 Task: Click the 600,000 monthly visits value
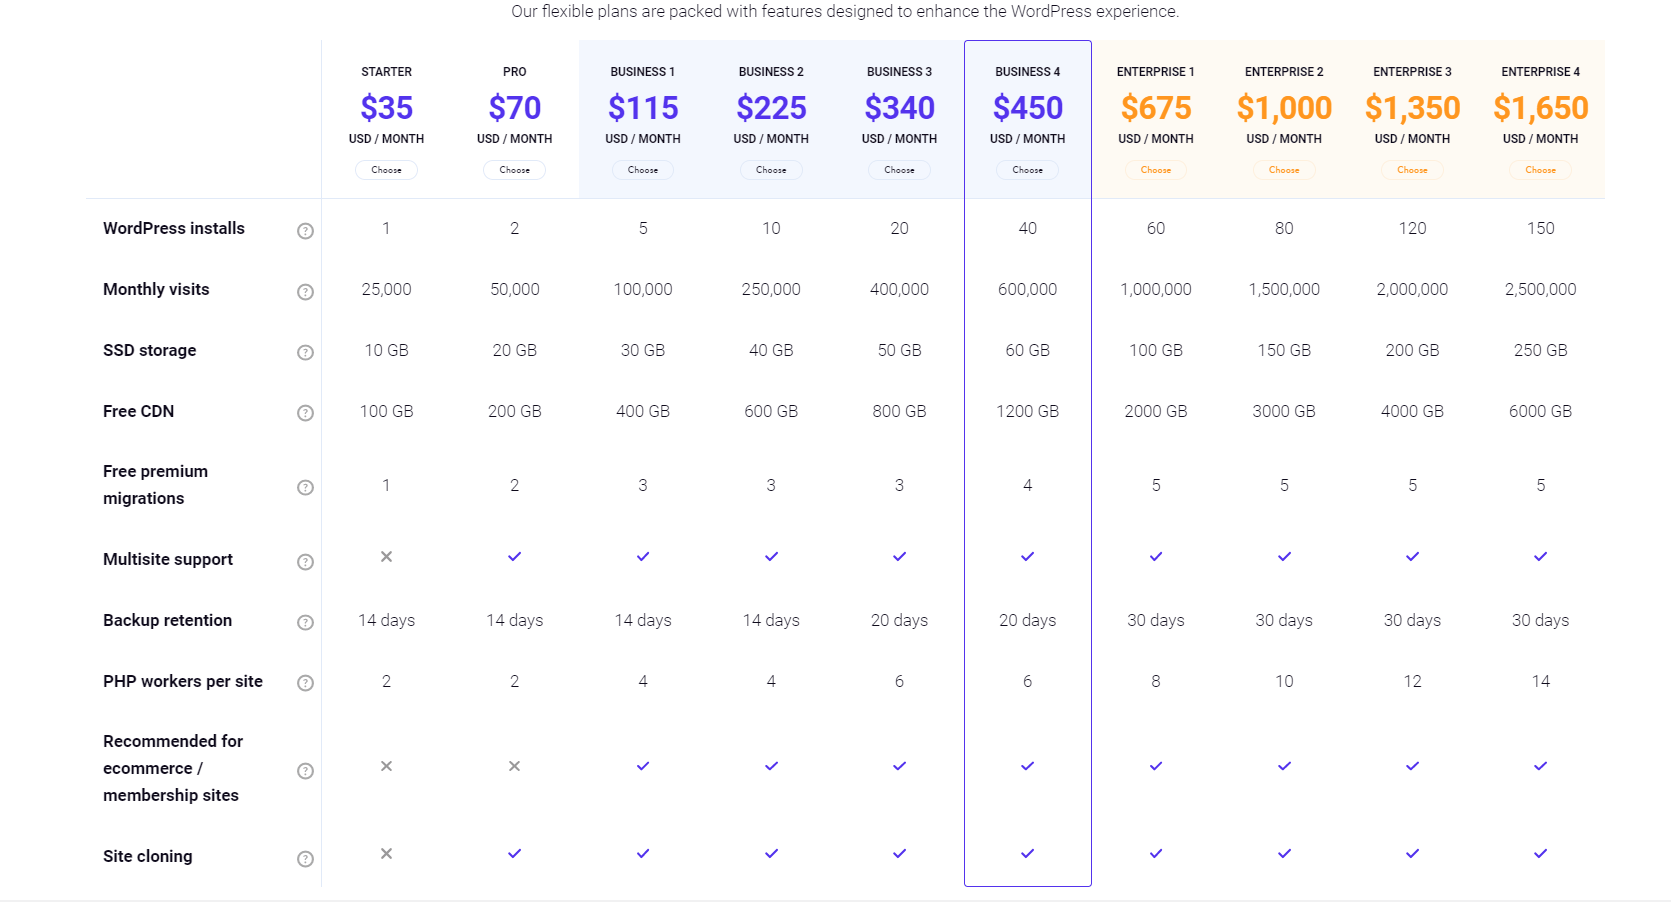pyautogui.click(x=1027, y=289)
